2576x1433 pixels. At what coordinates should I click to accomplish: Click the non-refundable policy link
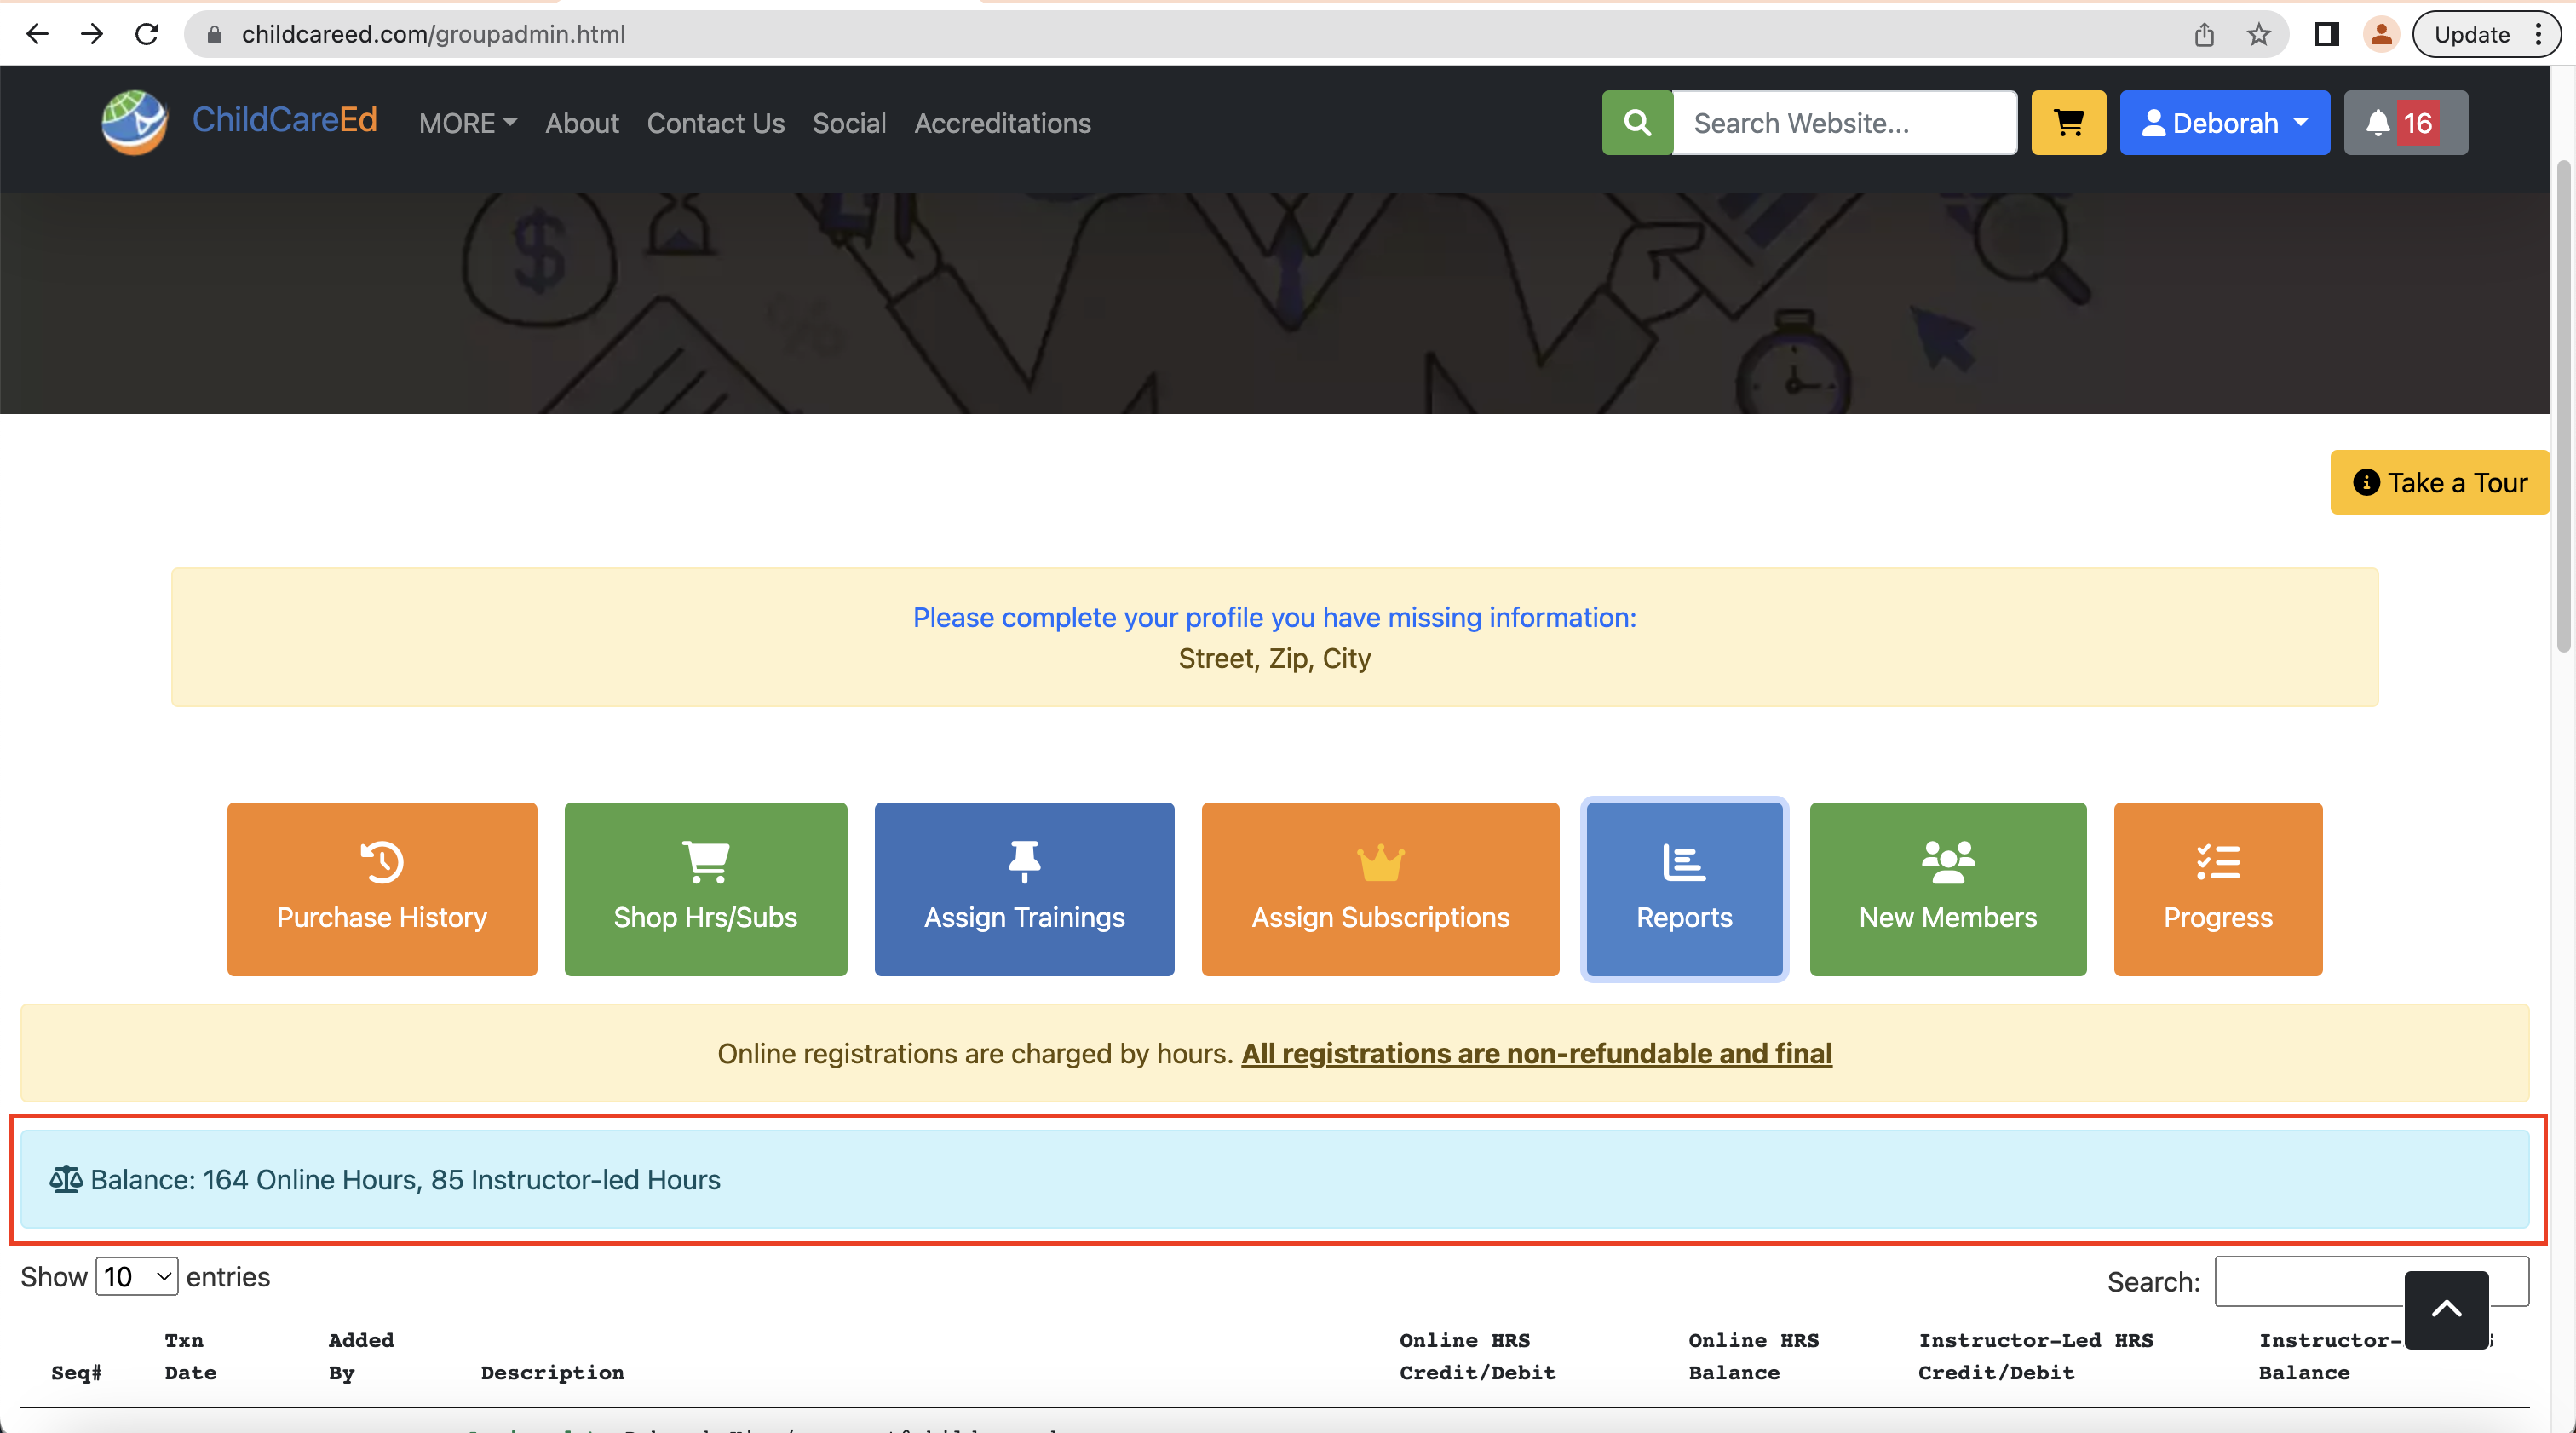click(1535, 1054)
